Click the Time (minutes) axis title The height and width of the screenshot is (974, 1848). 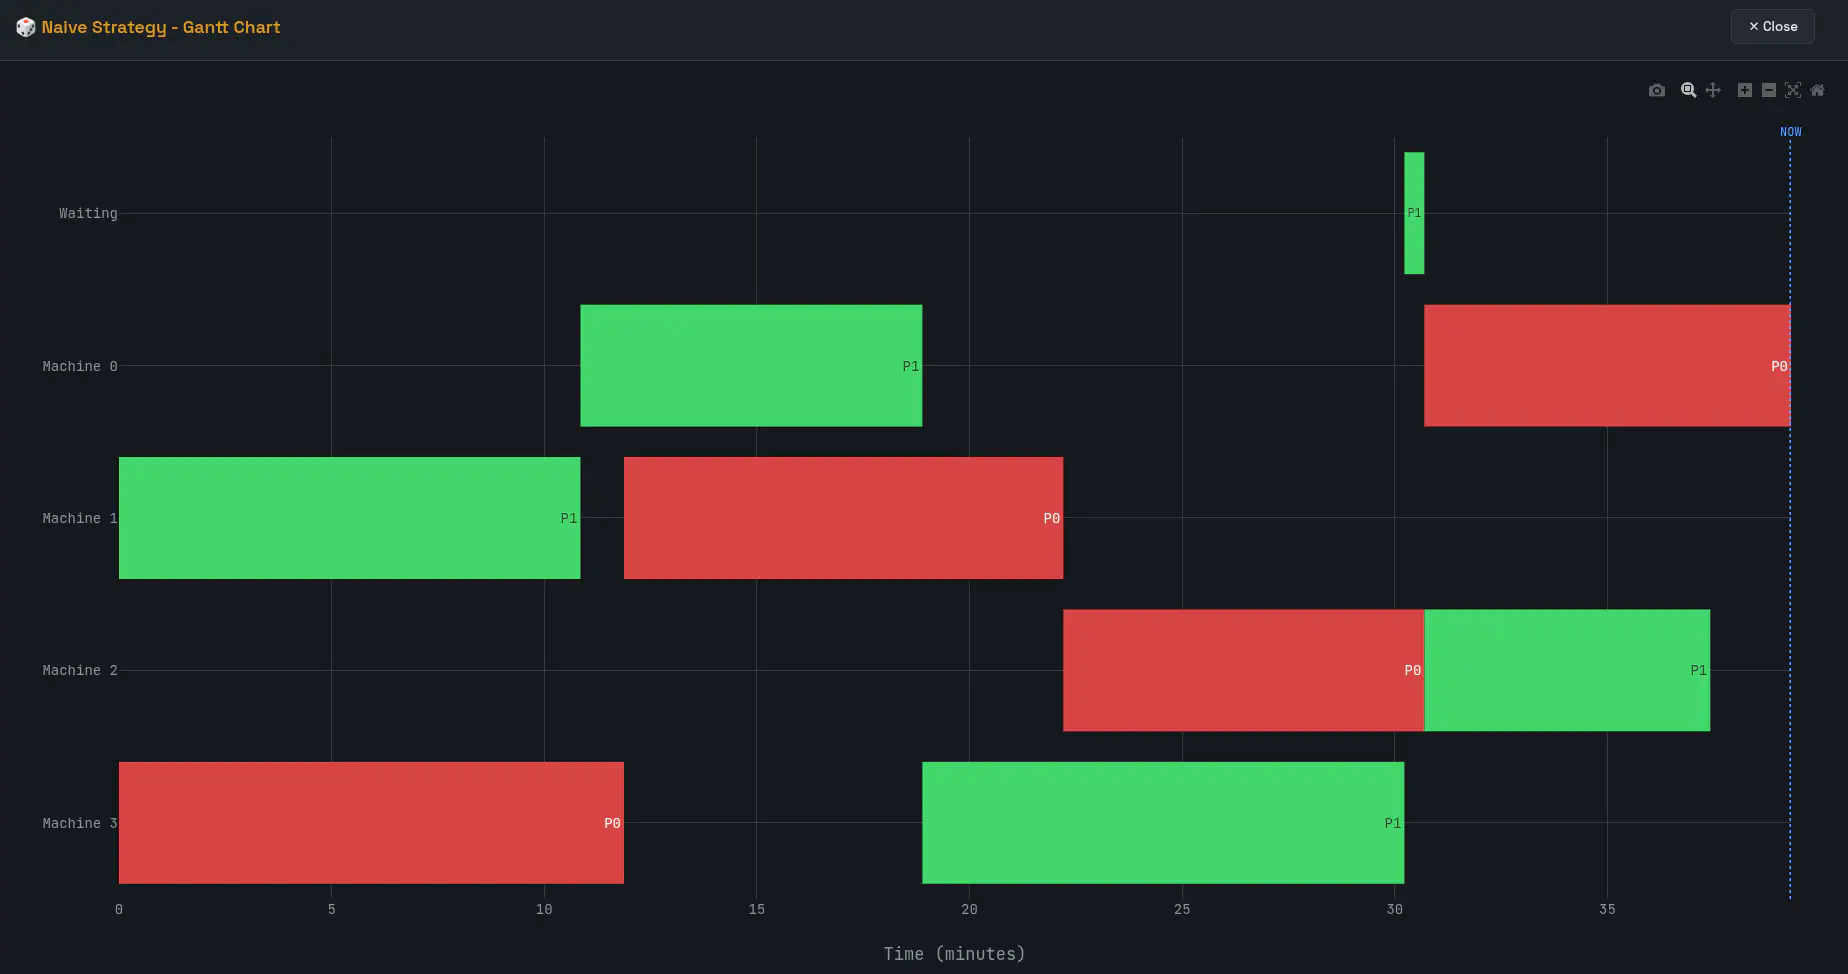pyautogui.click(x=954, y=954)
